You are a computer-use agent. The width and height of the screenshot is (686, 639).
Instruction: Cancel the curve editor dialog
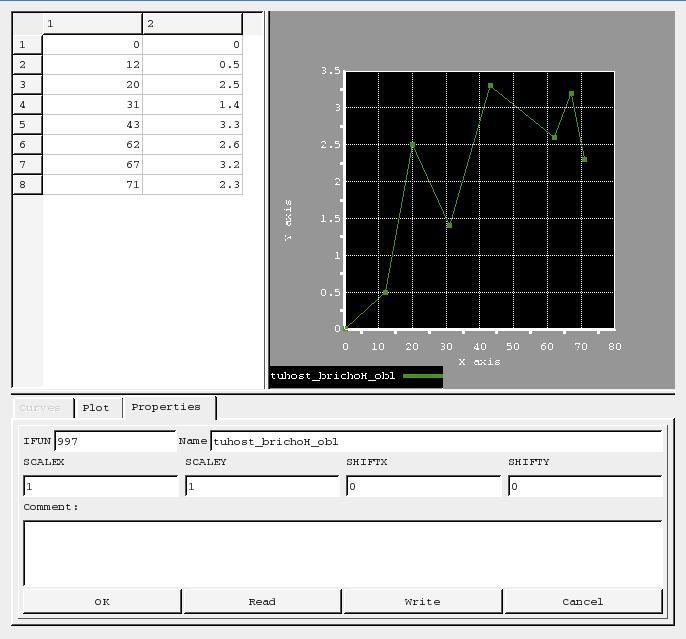point(583,601)
